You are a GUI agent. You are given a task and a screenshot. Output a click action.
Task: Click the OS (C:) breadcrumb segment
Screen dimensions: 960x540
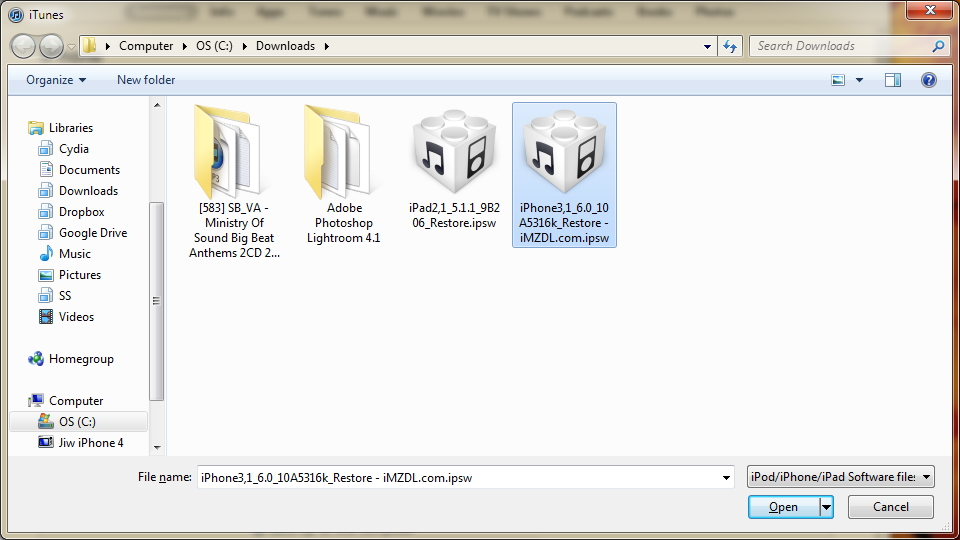pos(214,46)
